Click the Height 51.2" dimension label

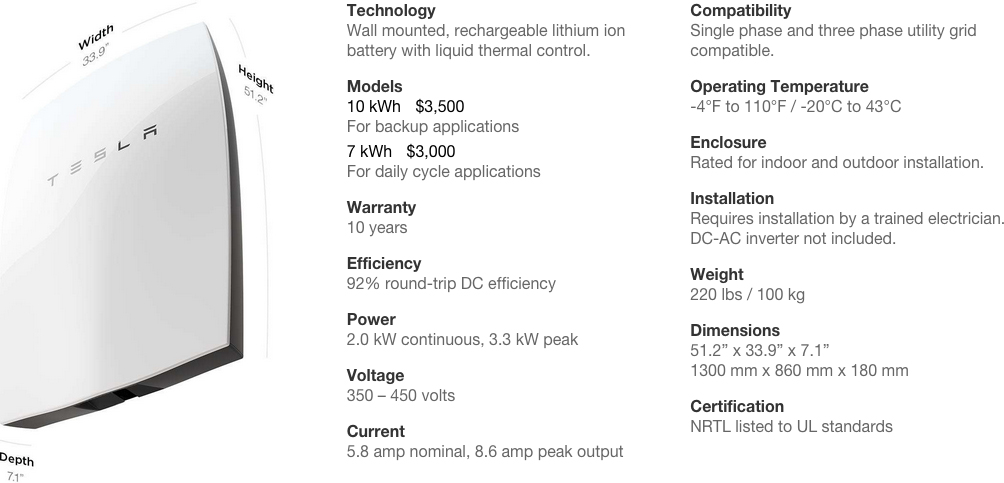(x=255, y=85)
